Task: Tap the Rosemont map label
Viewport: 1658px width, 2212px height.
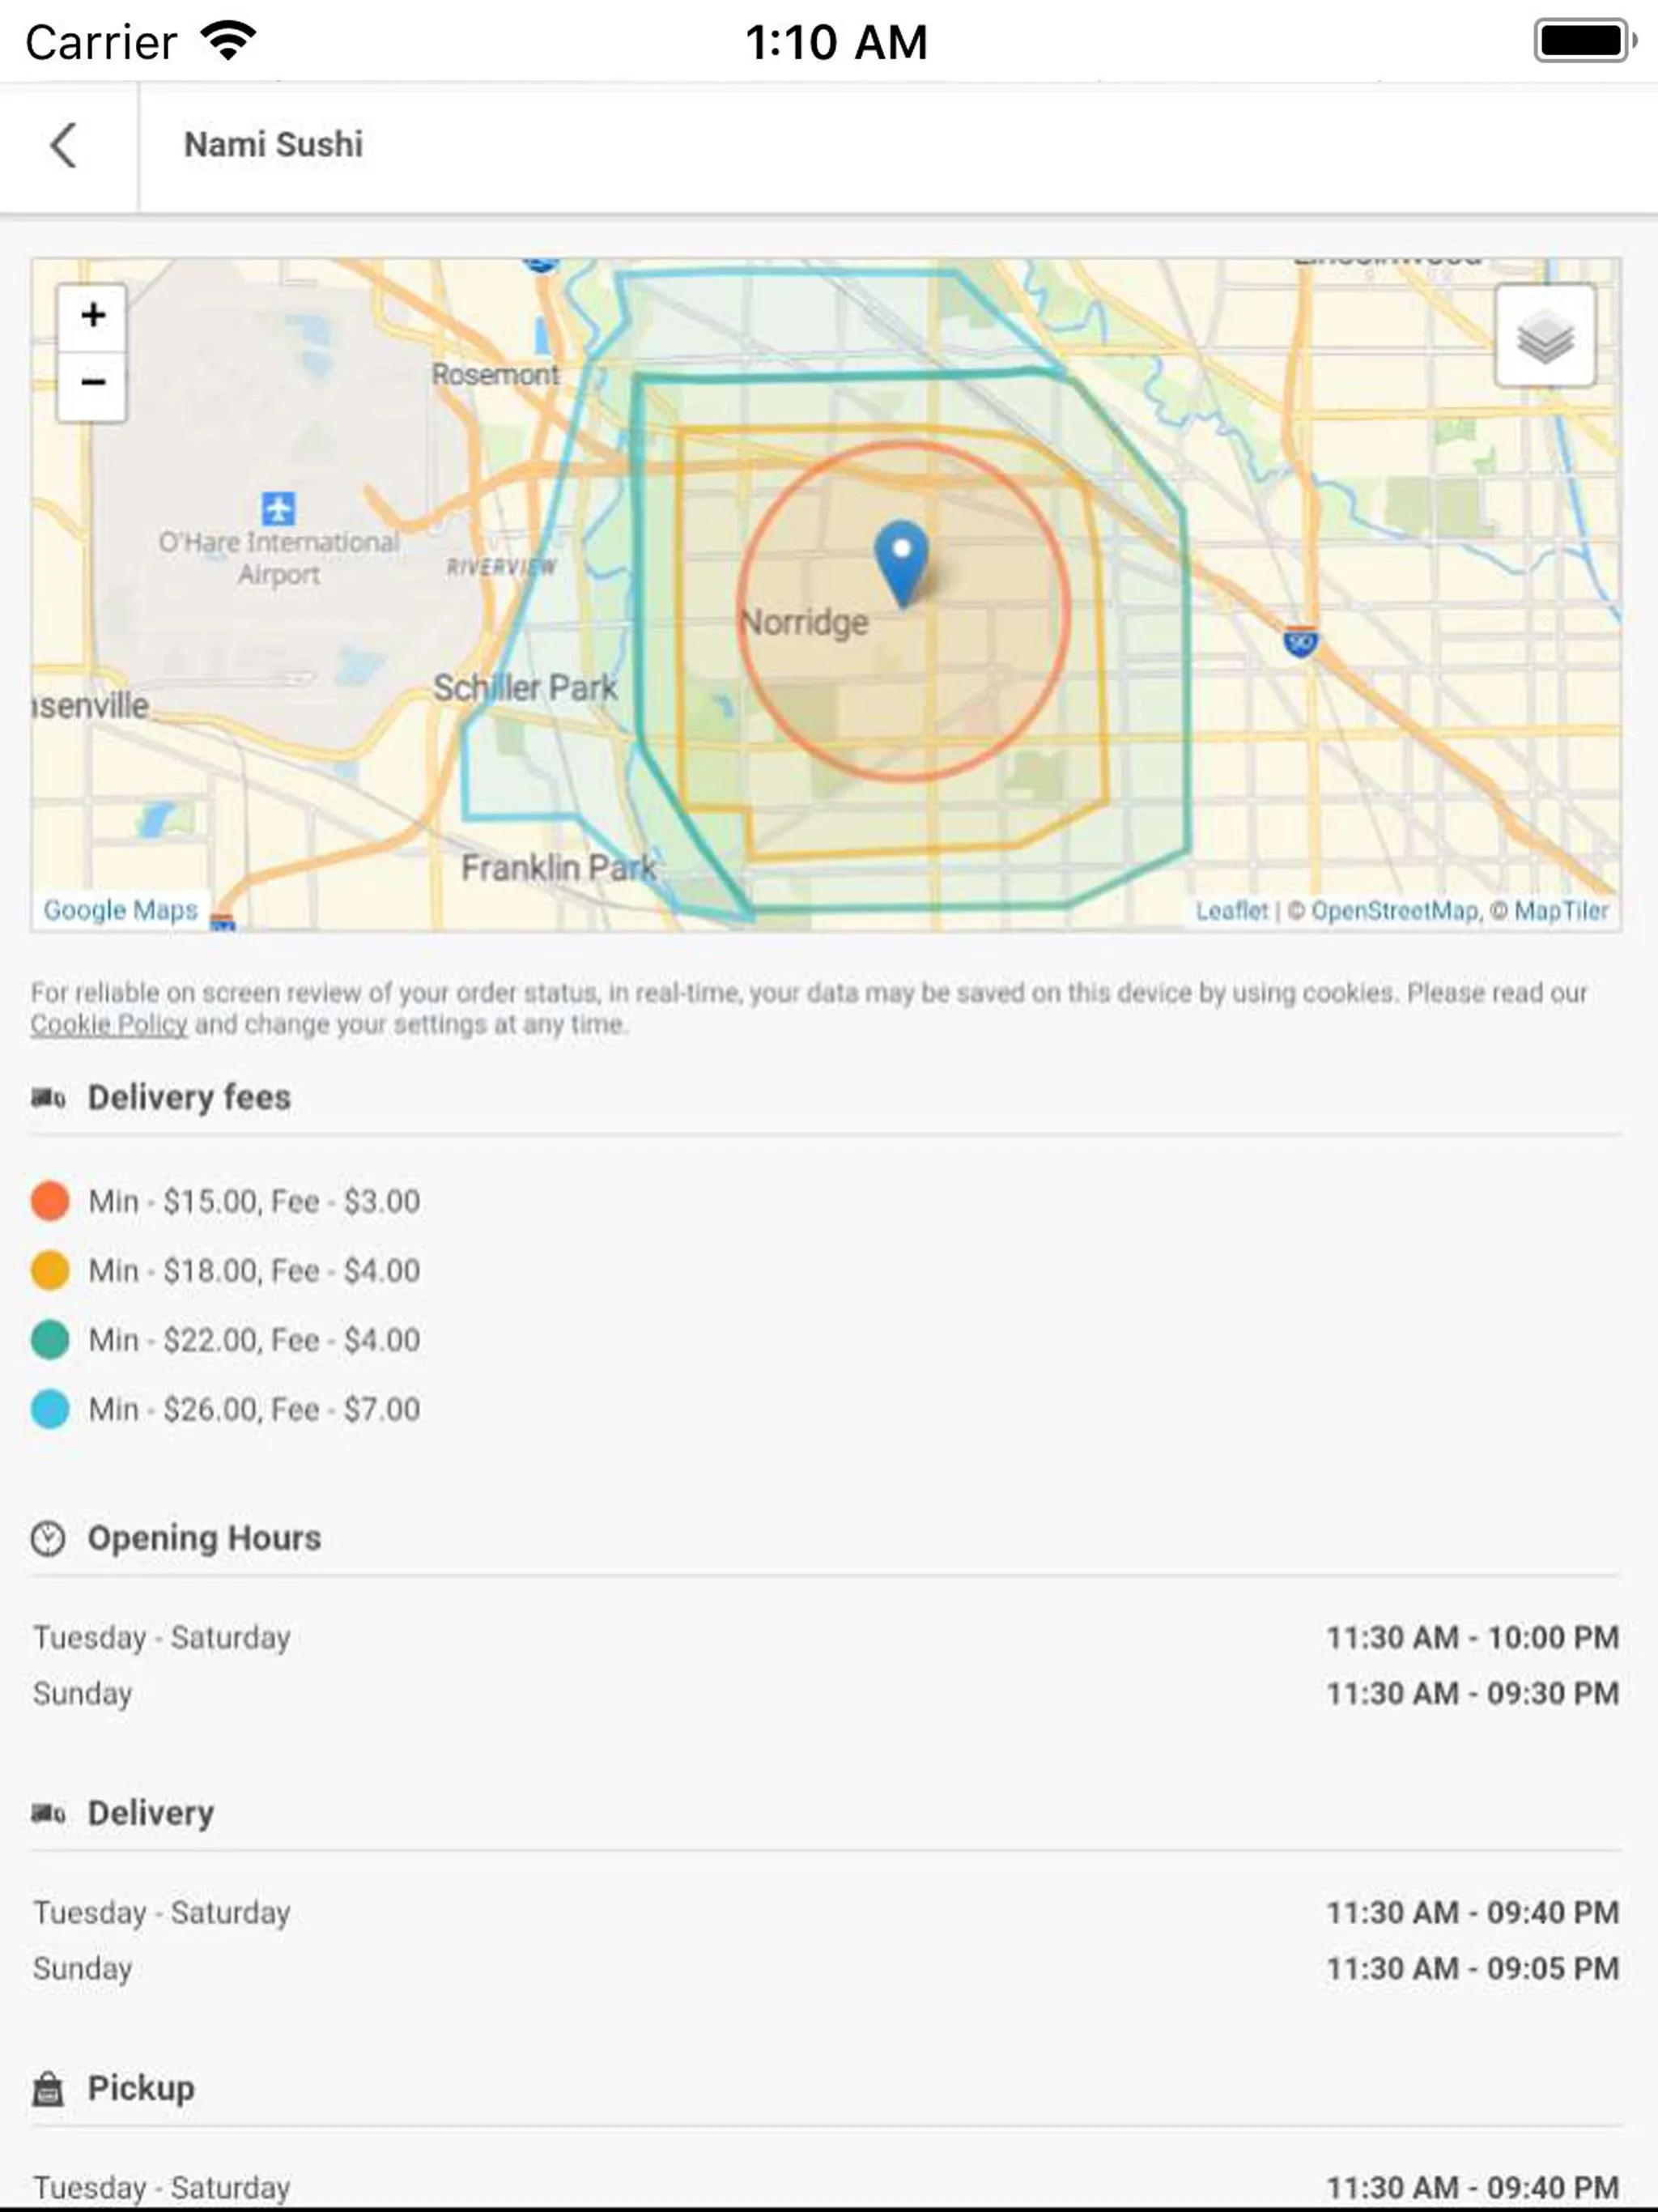Action: coord(495,375)
